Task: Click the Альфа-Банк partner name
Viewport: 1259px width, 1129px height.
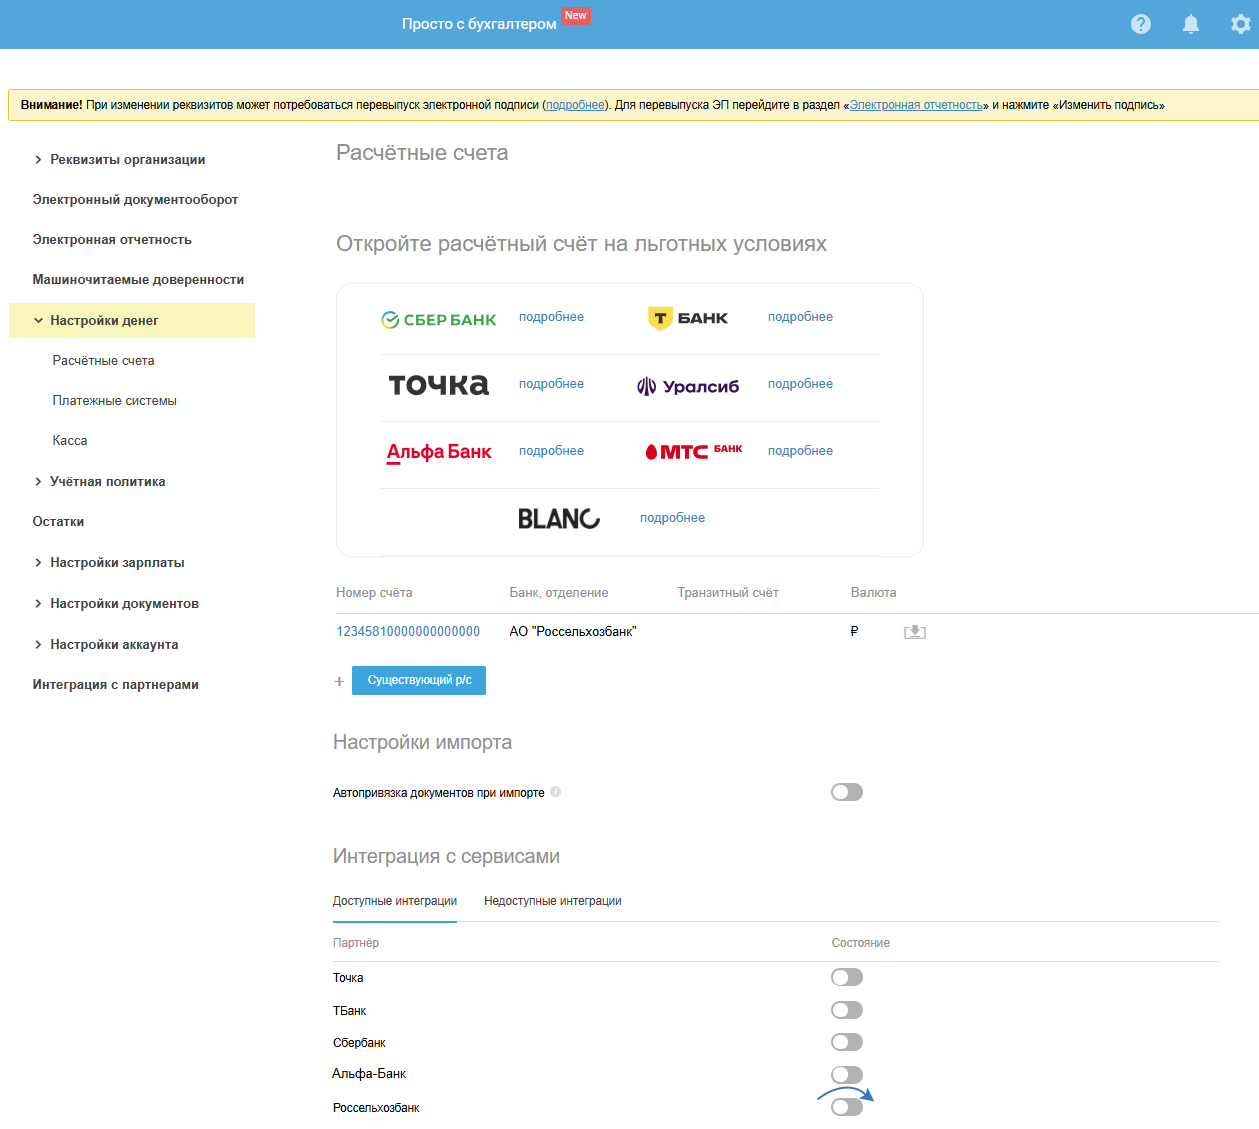Action: (369, 1074)
